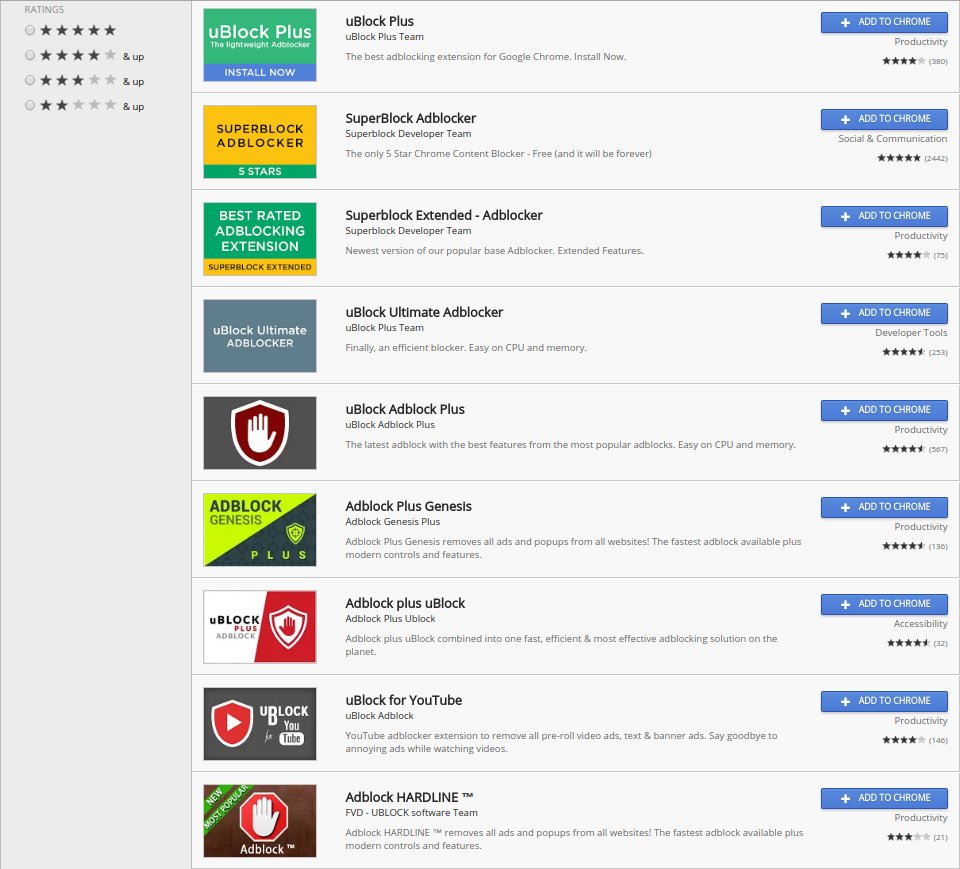Select the 3 stars & up rating filter

30,81
